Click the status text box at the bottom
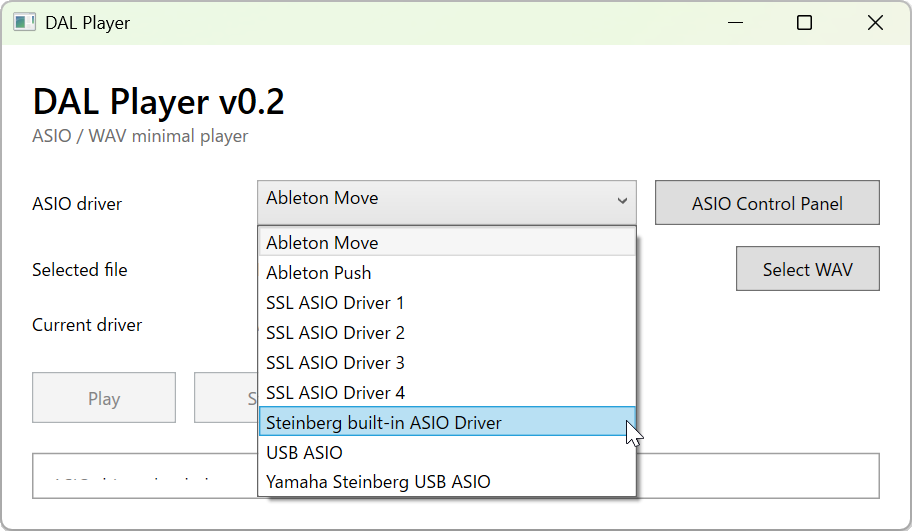The height and width of the screenshot is (531, 912). click(x=455, y=476)
